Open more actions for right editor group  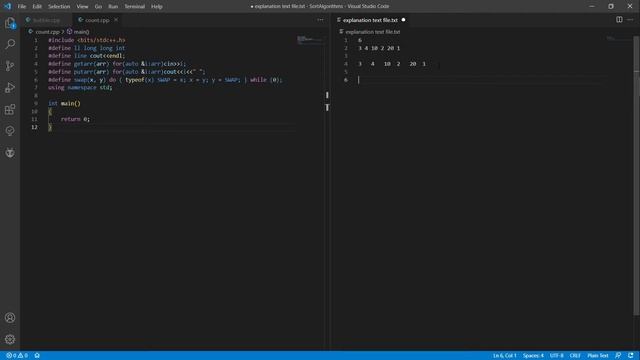(x=630, y=20)
